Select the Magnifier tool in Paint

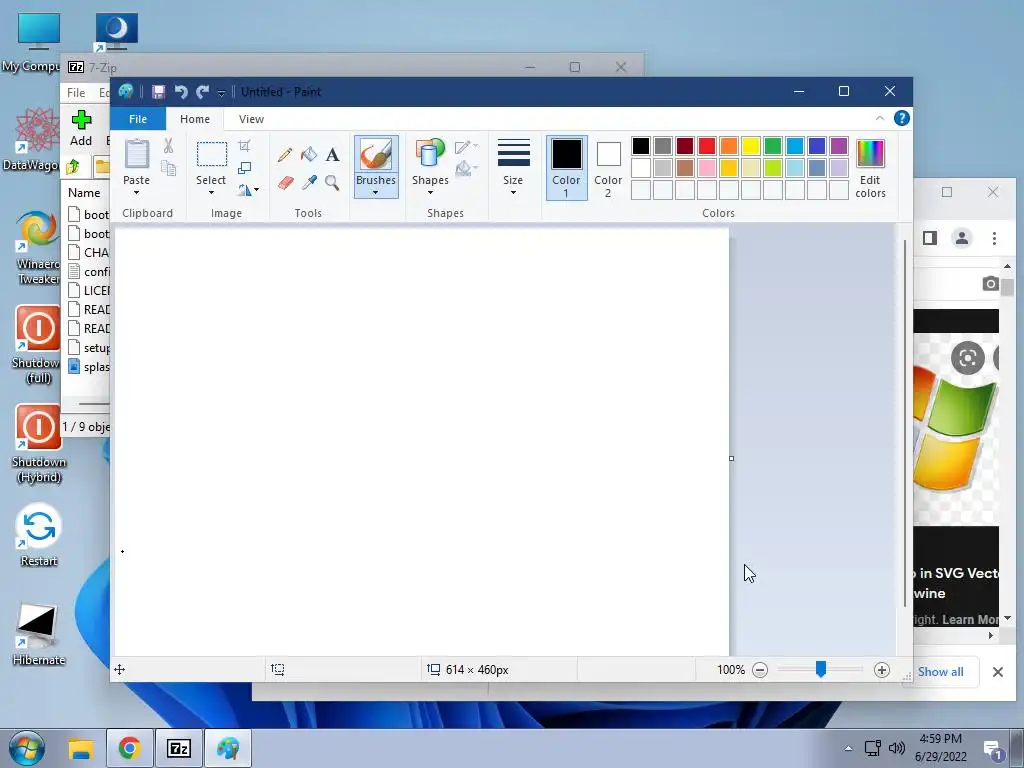(332, 182)
